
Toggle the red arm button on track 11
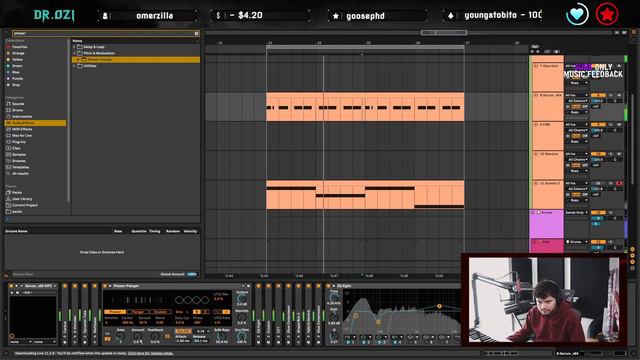[x=619, y=183]
